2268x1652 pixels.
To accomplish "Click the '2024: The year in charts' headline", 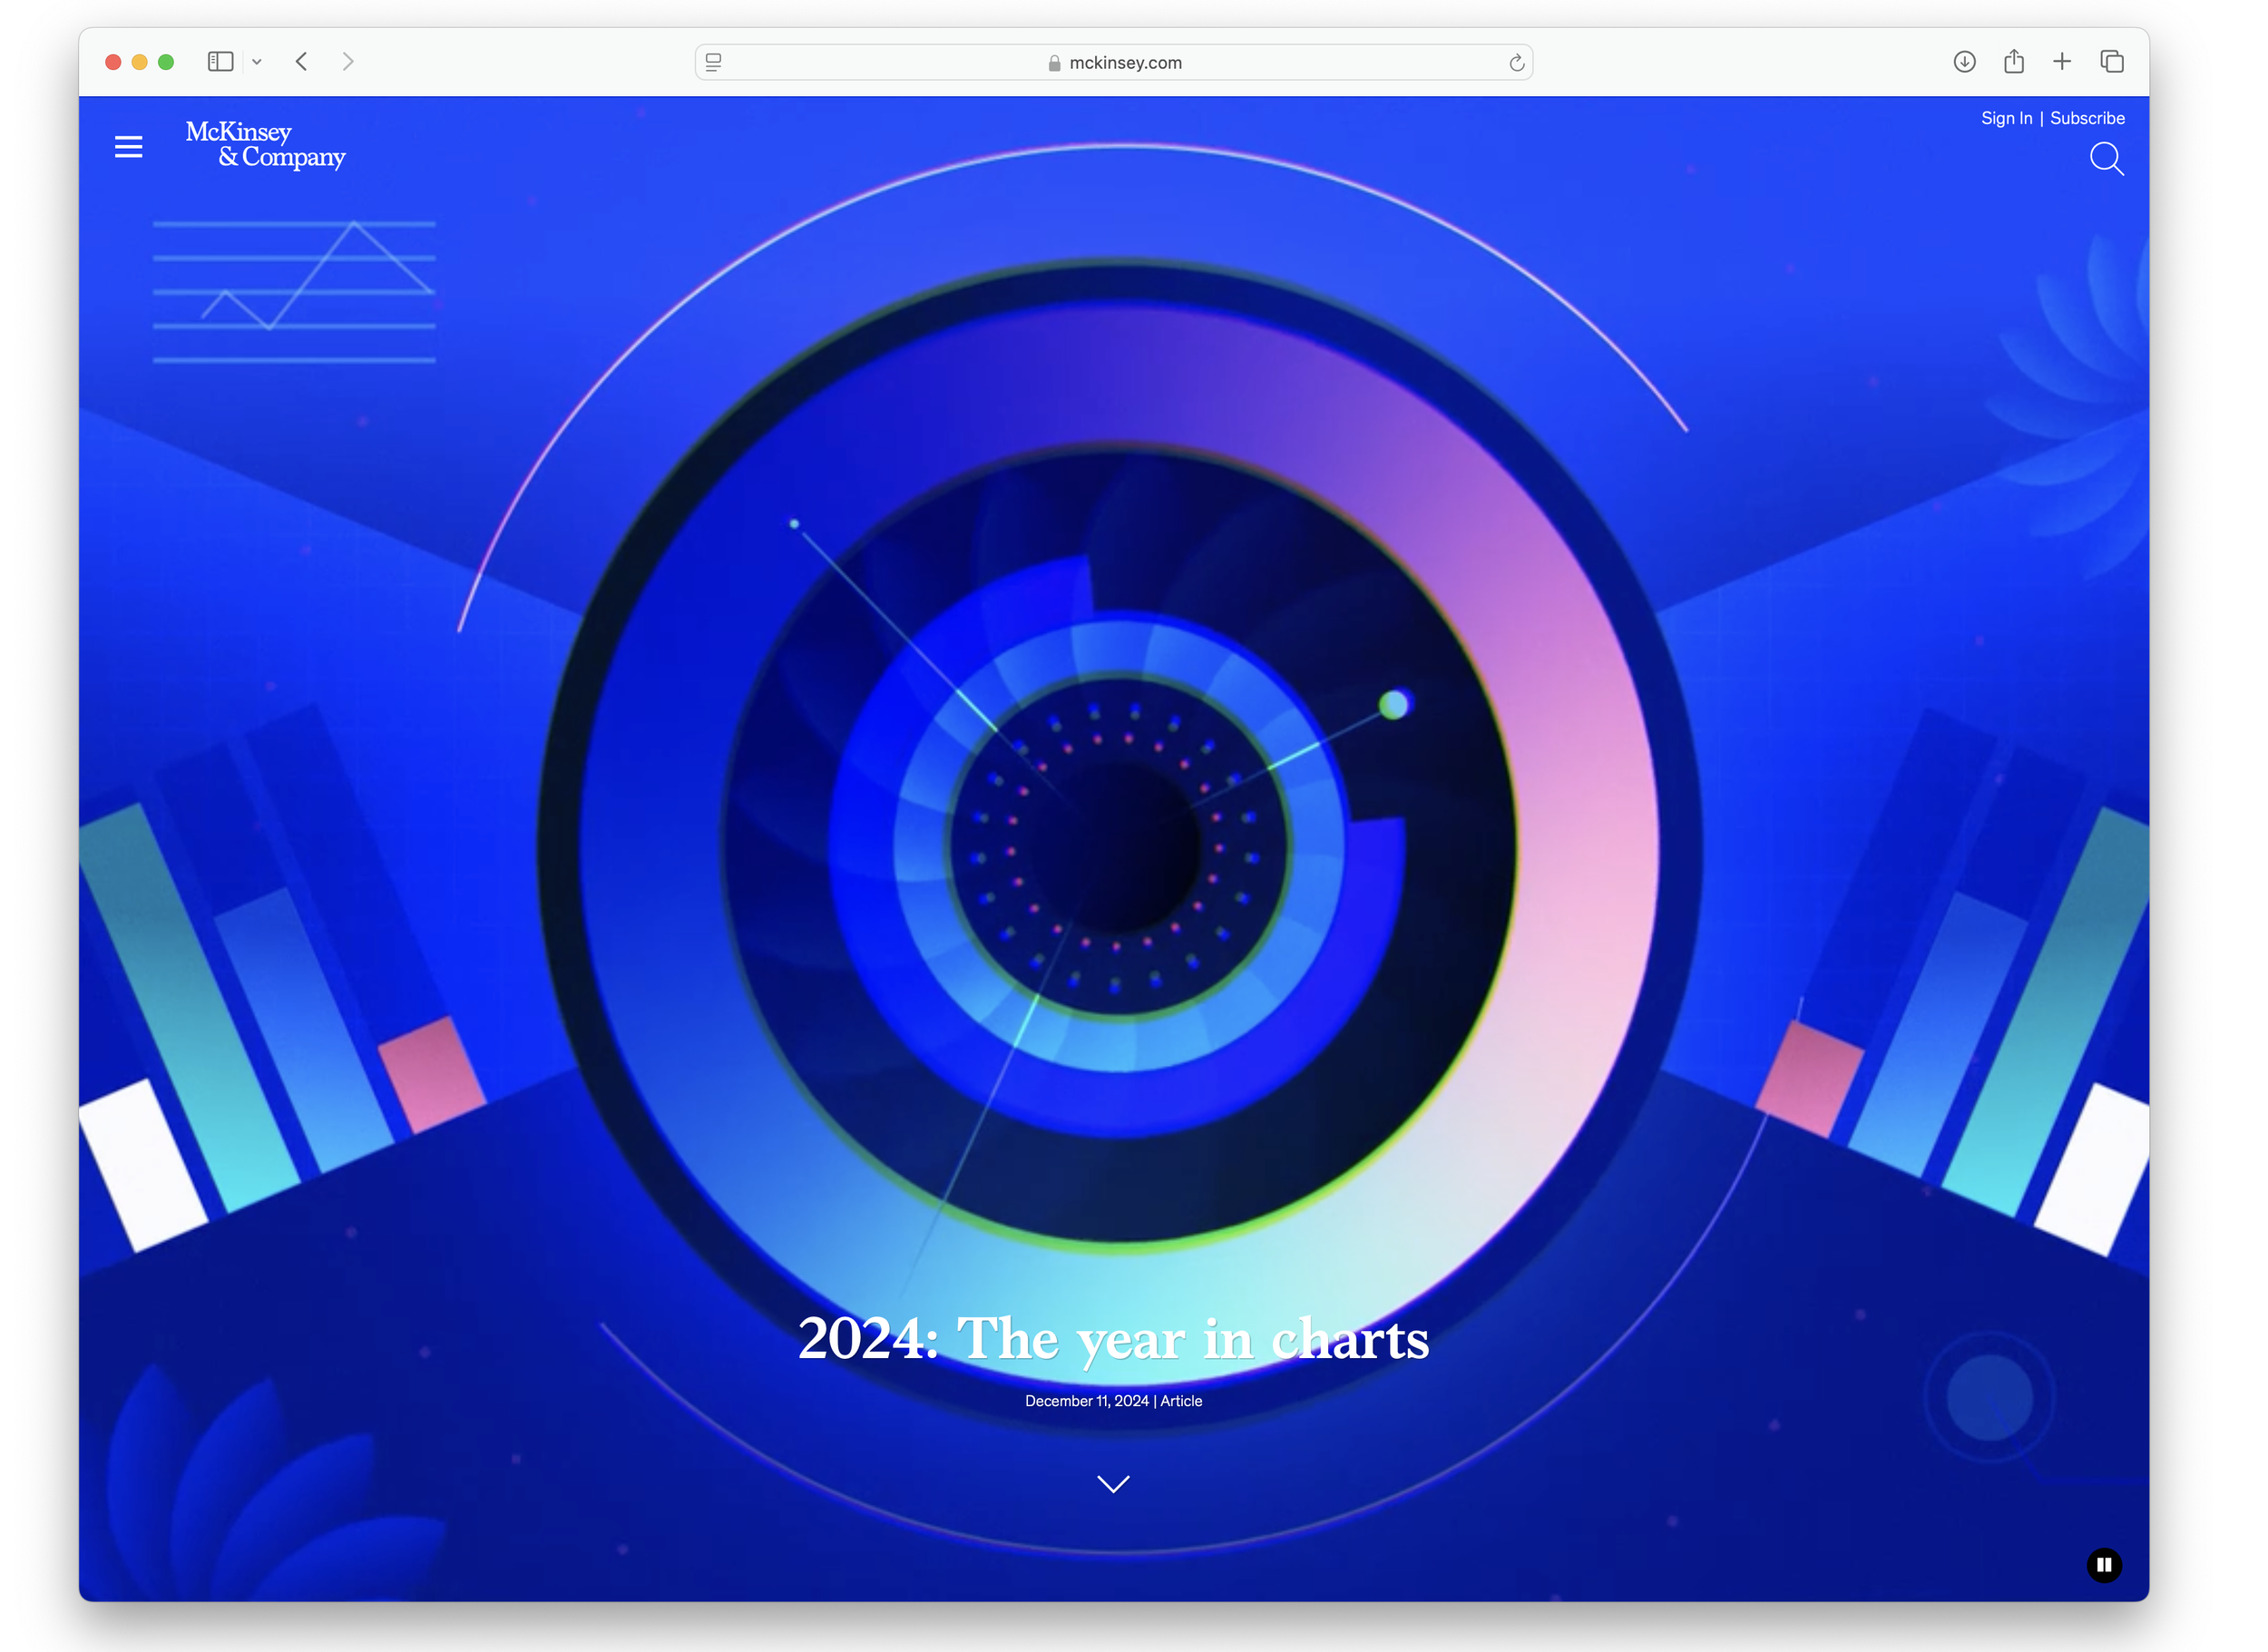I will click(x=1113, y=1340).
